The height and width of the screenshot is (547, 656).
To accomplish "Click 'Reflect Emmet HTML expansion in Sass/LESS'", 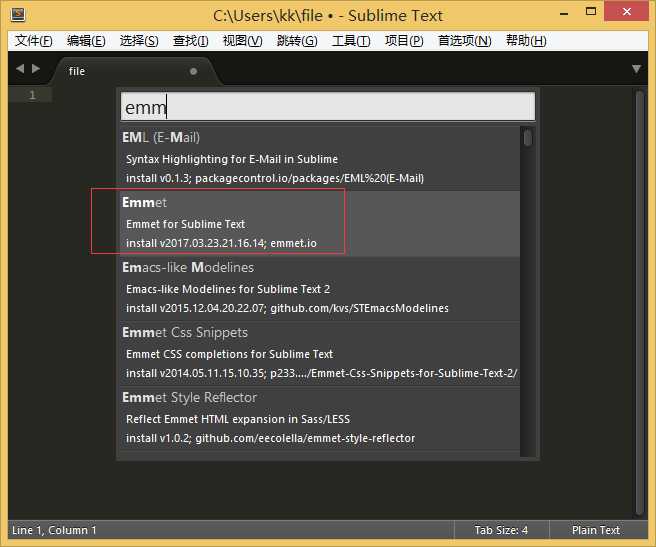I will pyautogui.click(x=238, y=419).
